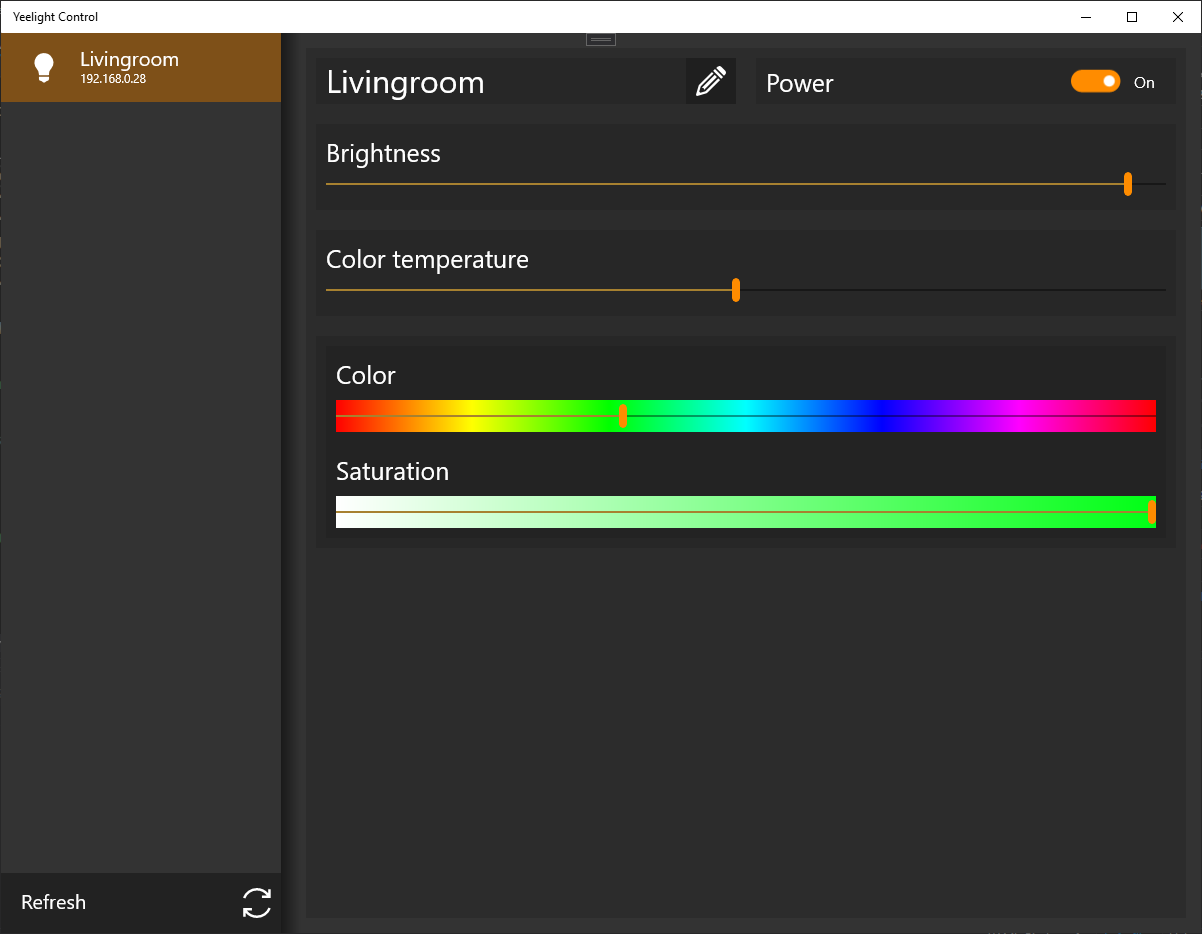The height and width of the screenshot is (934, 1202).
Task: Click the small grip handle at top
Action: click(x=600, y=39)
